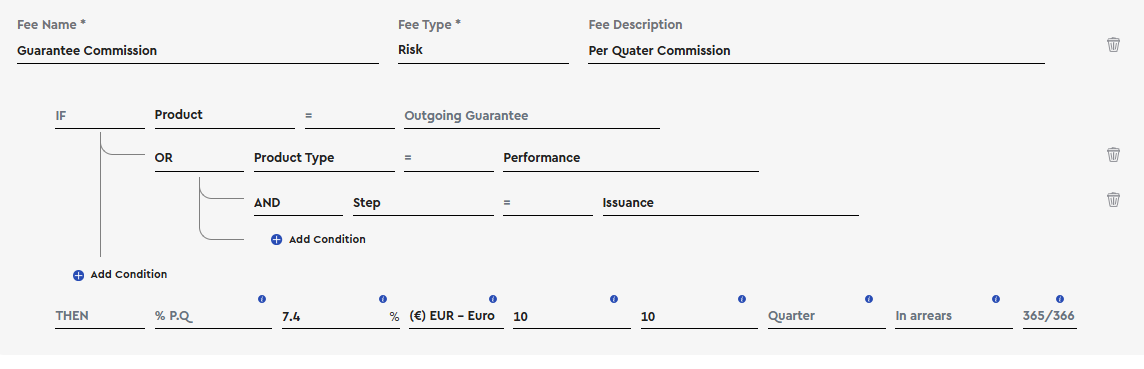1144x369 pixels.
Task: Open the In arrears payment timing dropdown
Action: click(x=954, y=316)
